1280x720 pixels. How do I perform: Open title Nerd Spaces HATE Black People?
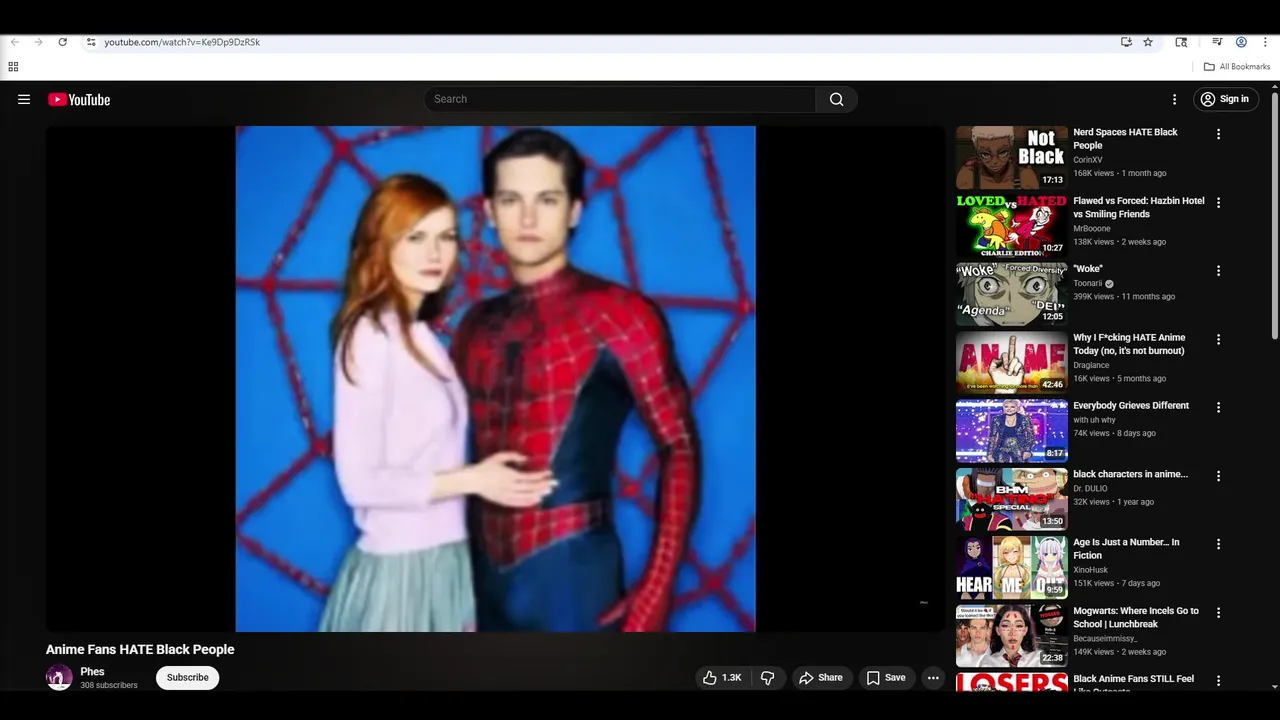(x=1125, y=139)
